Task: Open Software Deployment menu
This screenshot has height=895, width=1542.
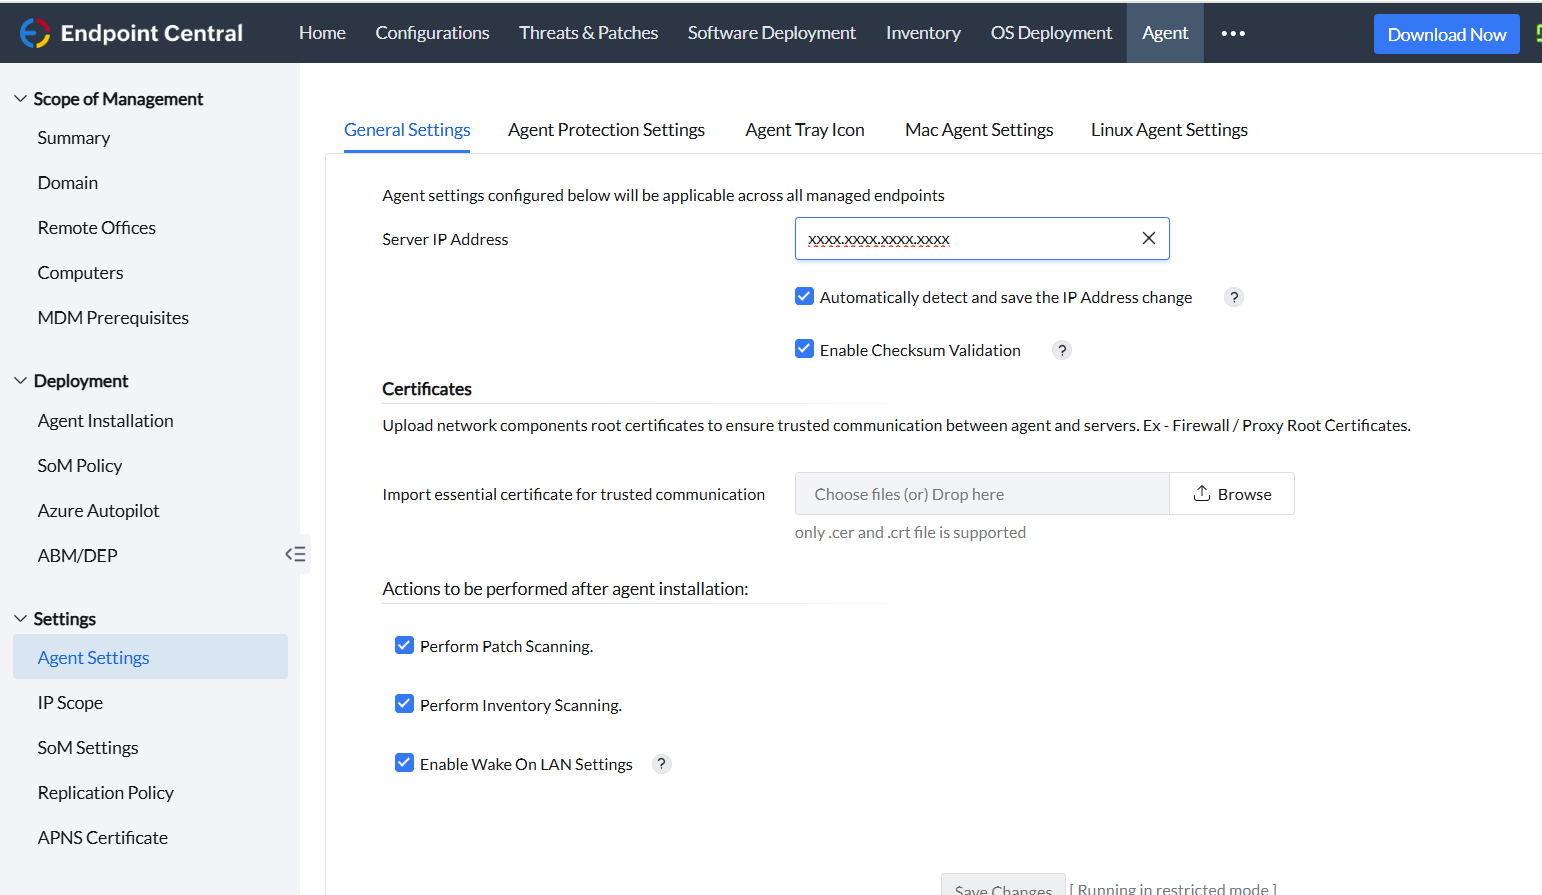Action: (771, 33)
